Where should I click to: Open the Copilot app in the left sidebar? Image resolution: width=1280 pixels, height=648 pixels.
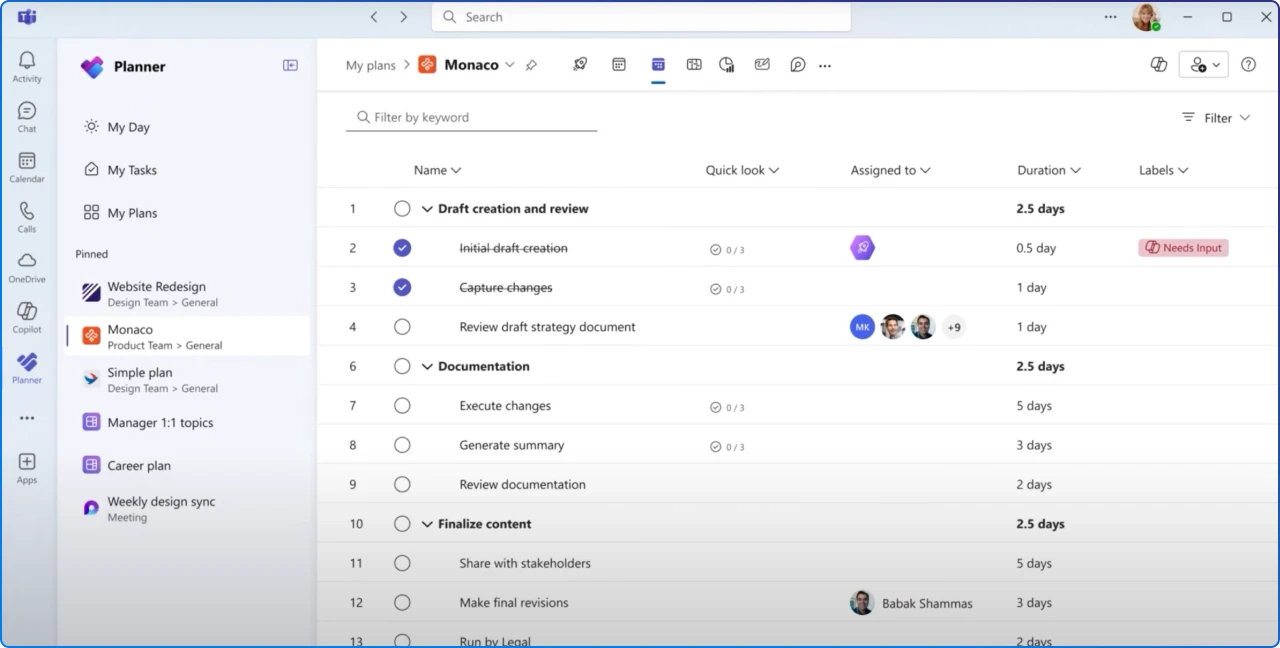(x=26, y=312)
